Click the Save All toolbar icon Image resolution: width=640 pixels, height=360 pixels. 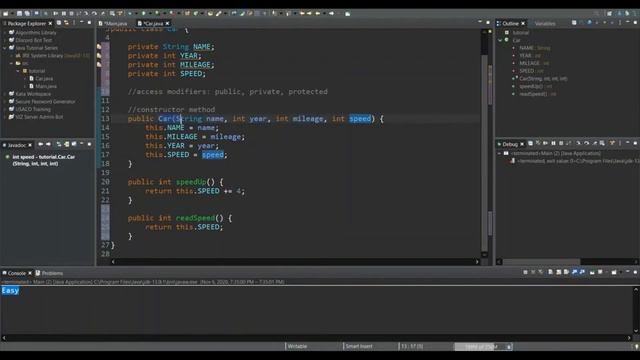pos(27,13)
